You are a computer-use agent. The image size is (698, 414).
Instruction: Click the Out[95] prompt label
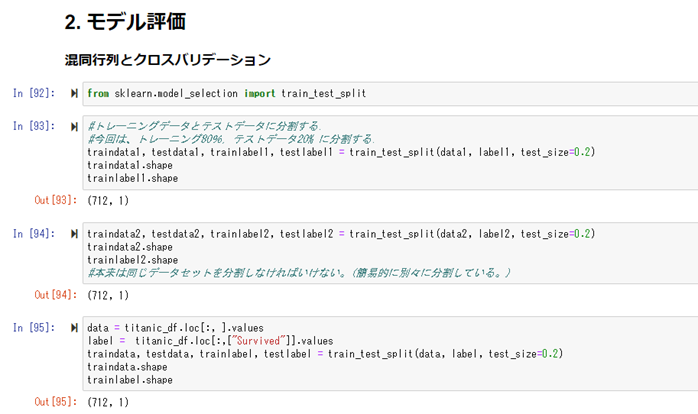tap(56, 402)
